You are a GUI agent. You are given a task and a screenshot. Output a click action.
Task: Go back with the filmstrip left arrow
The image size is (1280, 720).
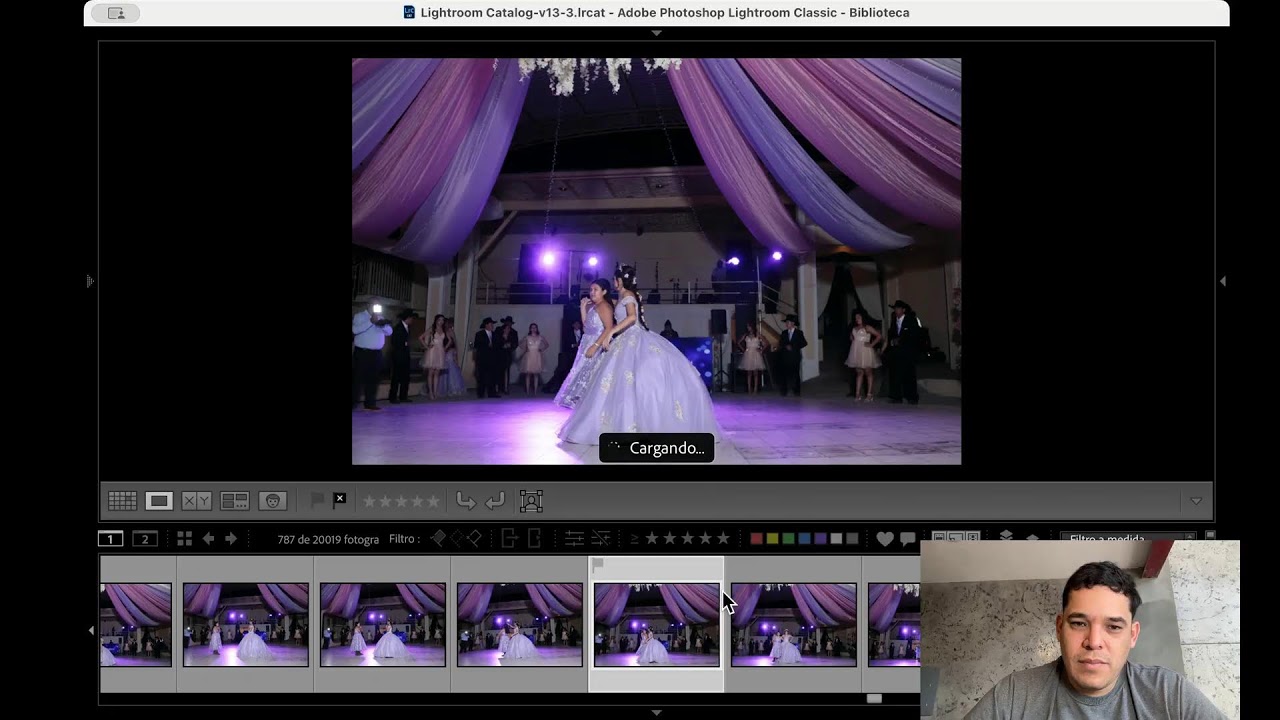(208, 539)
